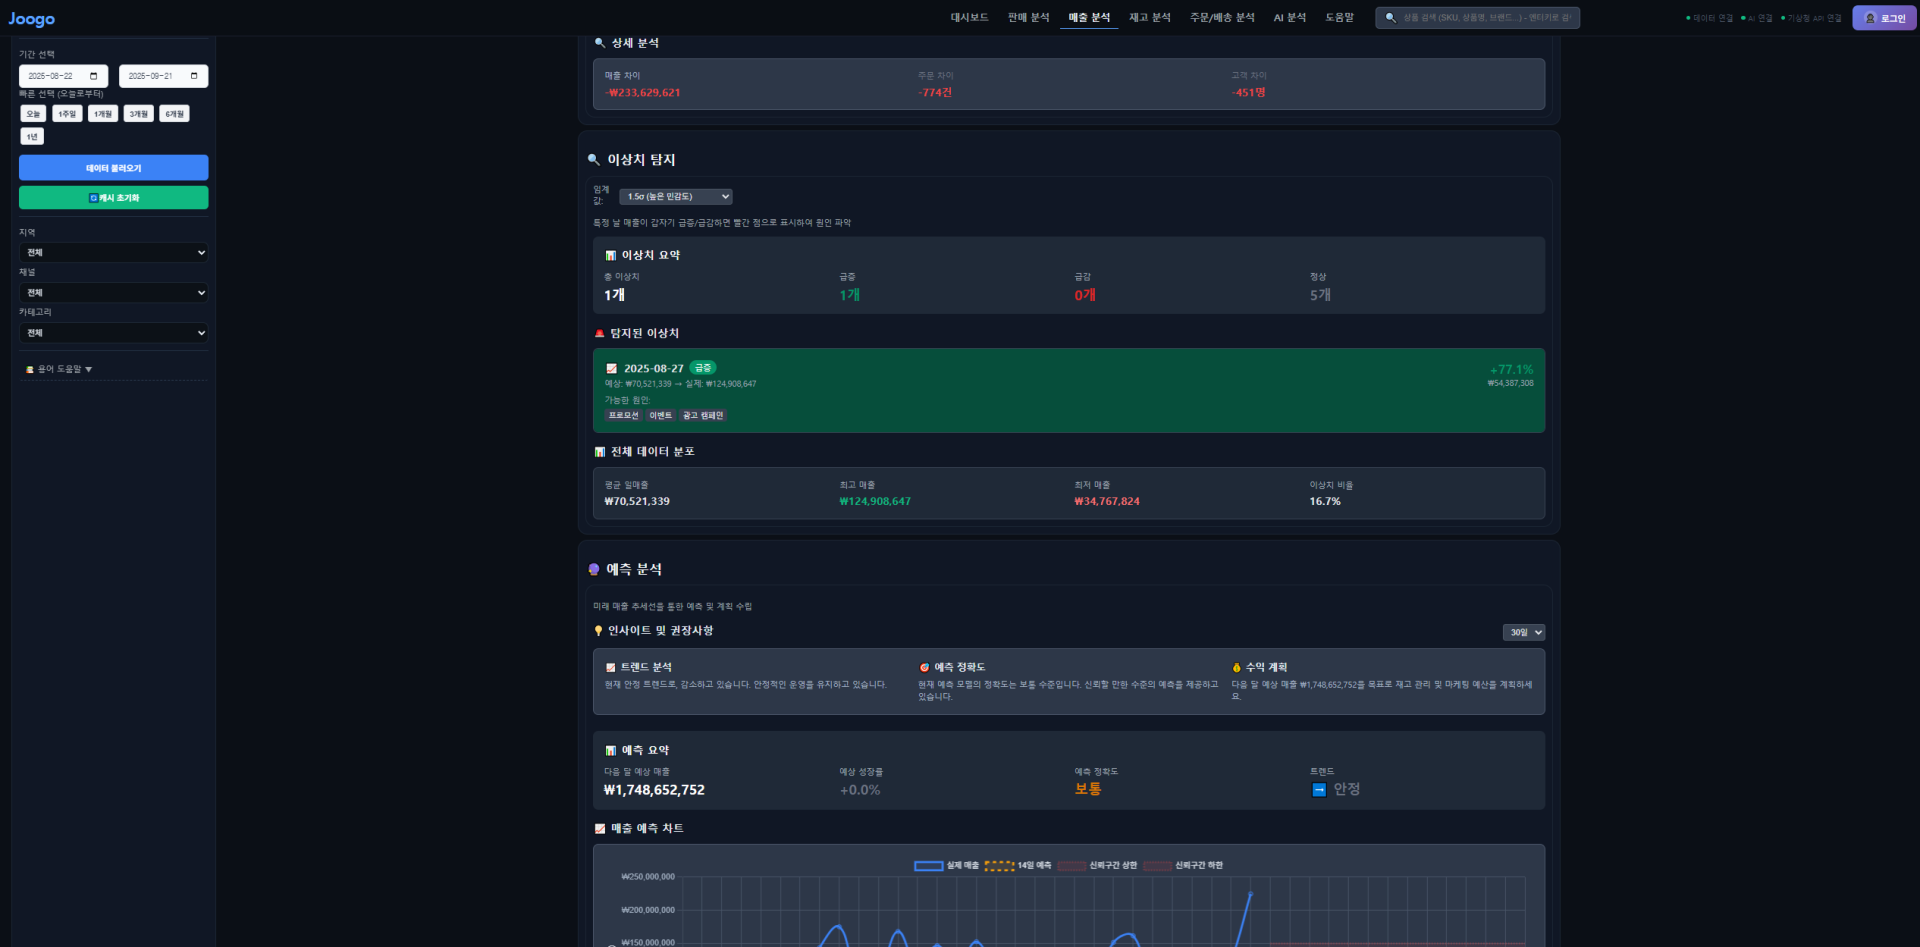
Task: Click the 로그인 user avatar icon
Action: click(x=1870, y=18)
